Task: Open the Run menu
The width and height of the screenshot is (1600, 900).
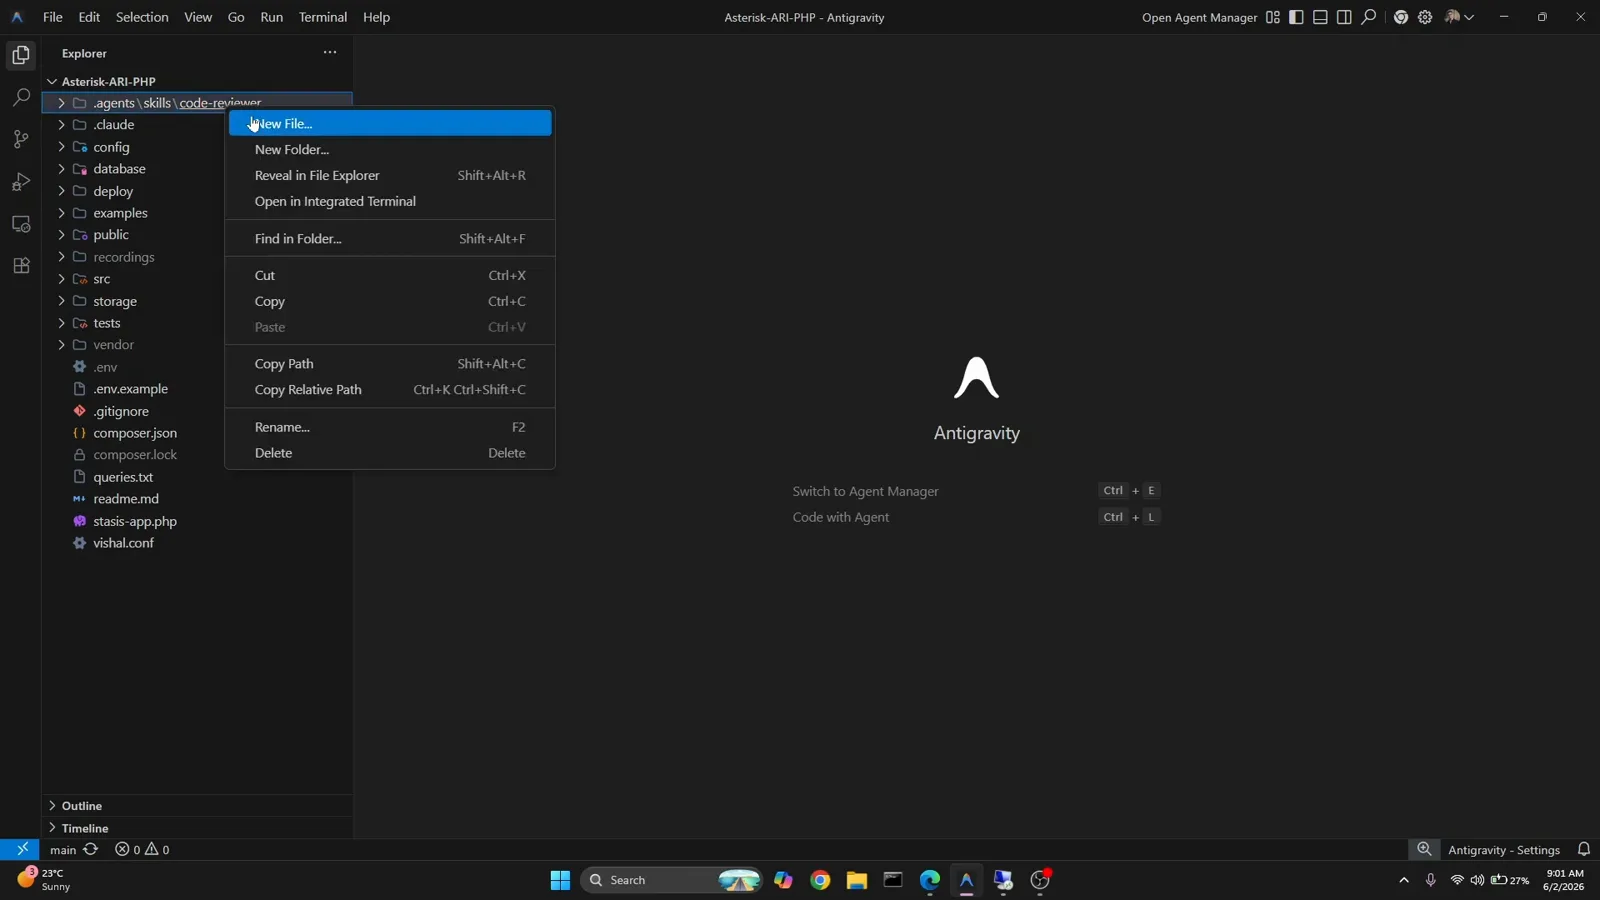Action: pos(271,17)
